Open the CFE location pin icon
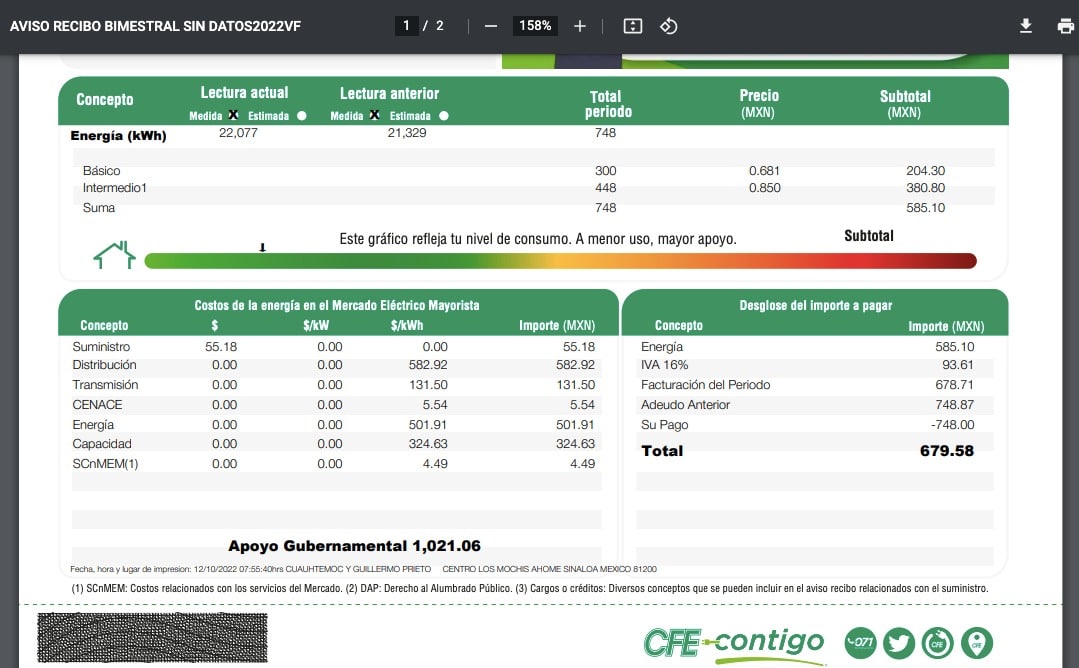Viewport: 1079px width, 668px height. [x=976, y=643]
